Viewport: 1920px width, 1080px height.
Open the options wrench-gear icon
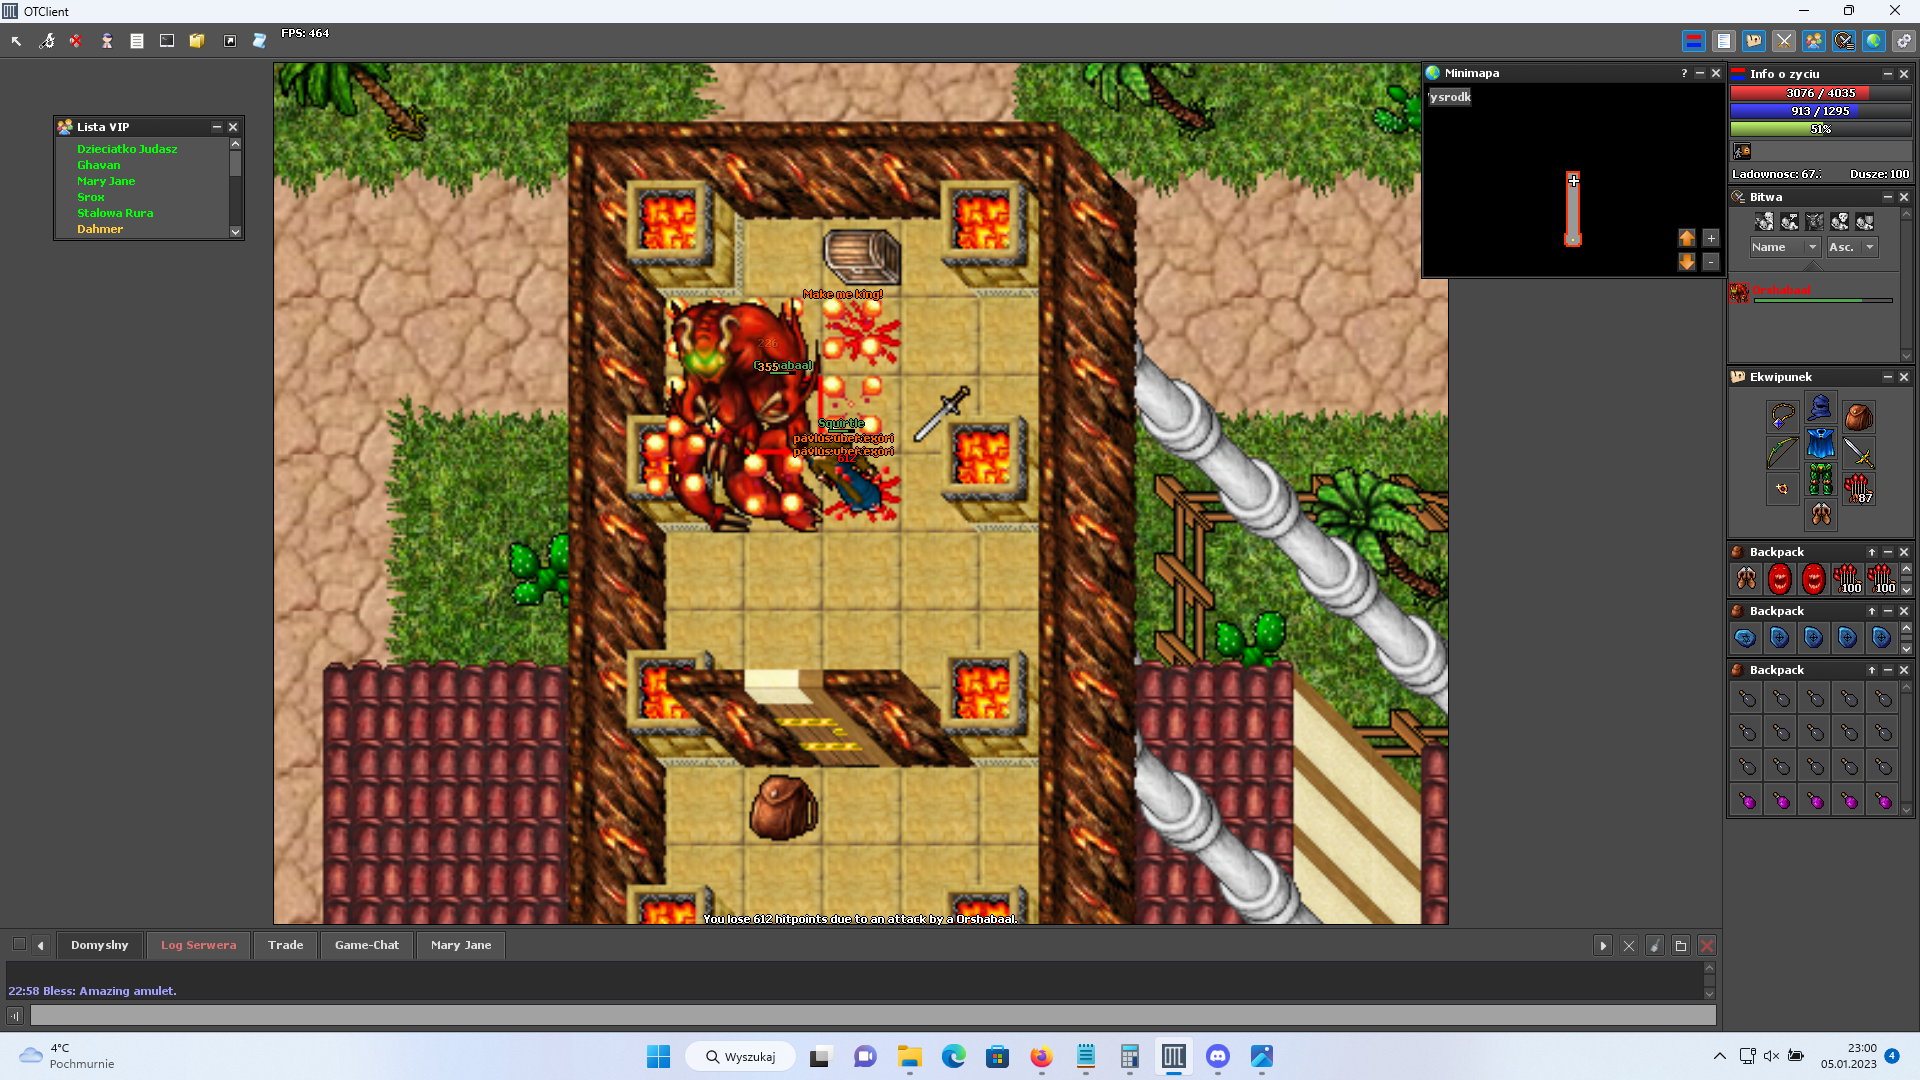[47, 41]
